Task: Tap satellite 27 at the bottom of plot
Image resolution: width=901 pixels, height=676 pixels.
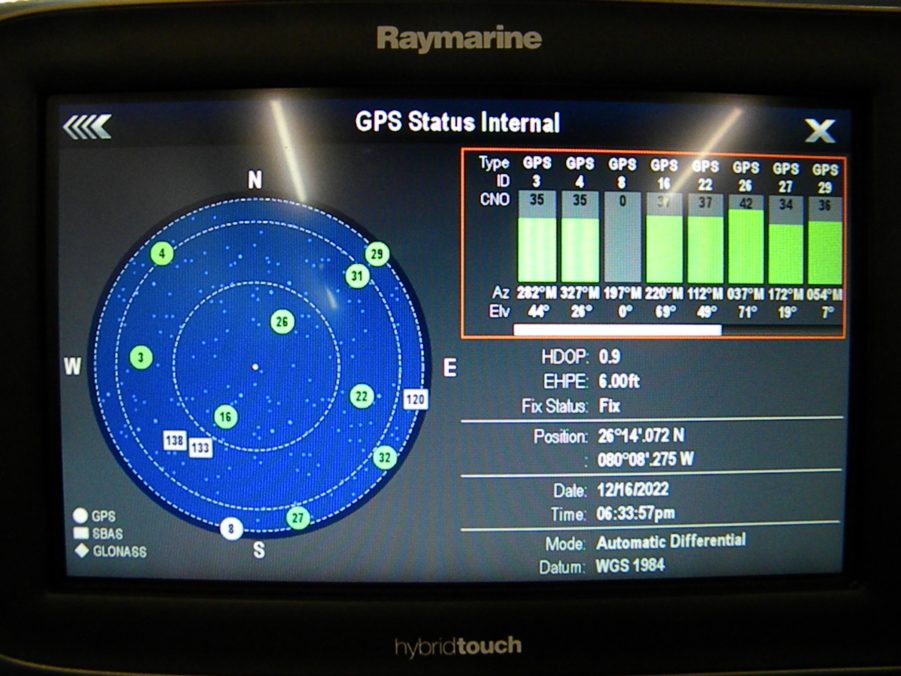Action: click(x=297, y=518)
